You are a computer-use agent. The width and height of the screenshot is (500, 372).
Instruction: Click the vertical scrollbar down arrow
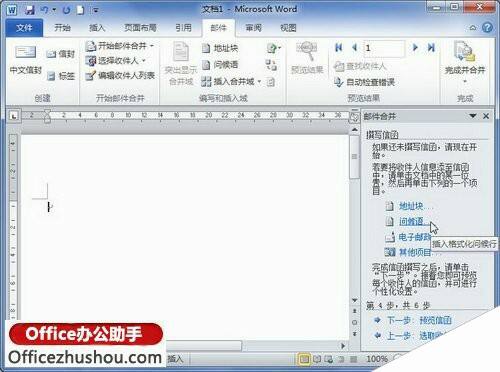[x=355, y=301]
